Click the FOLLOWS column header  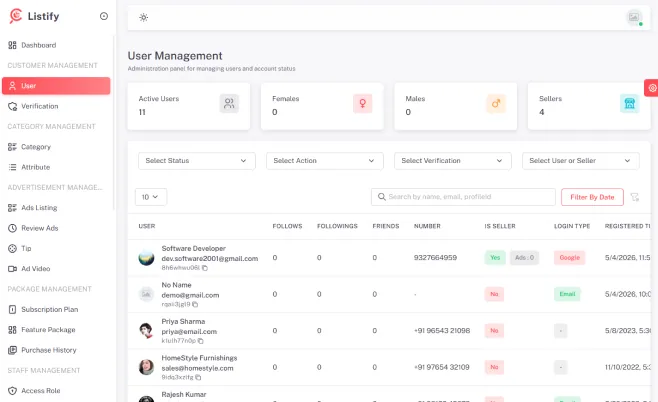(287, 226)
